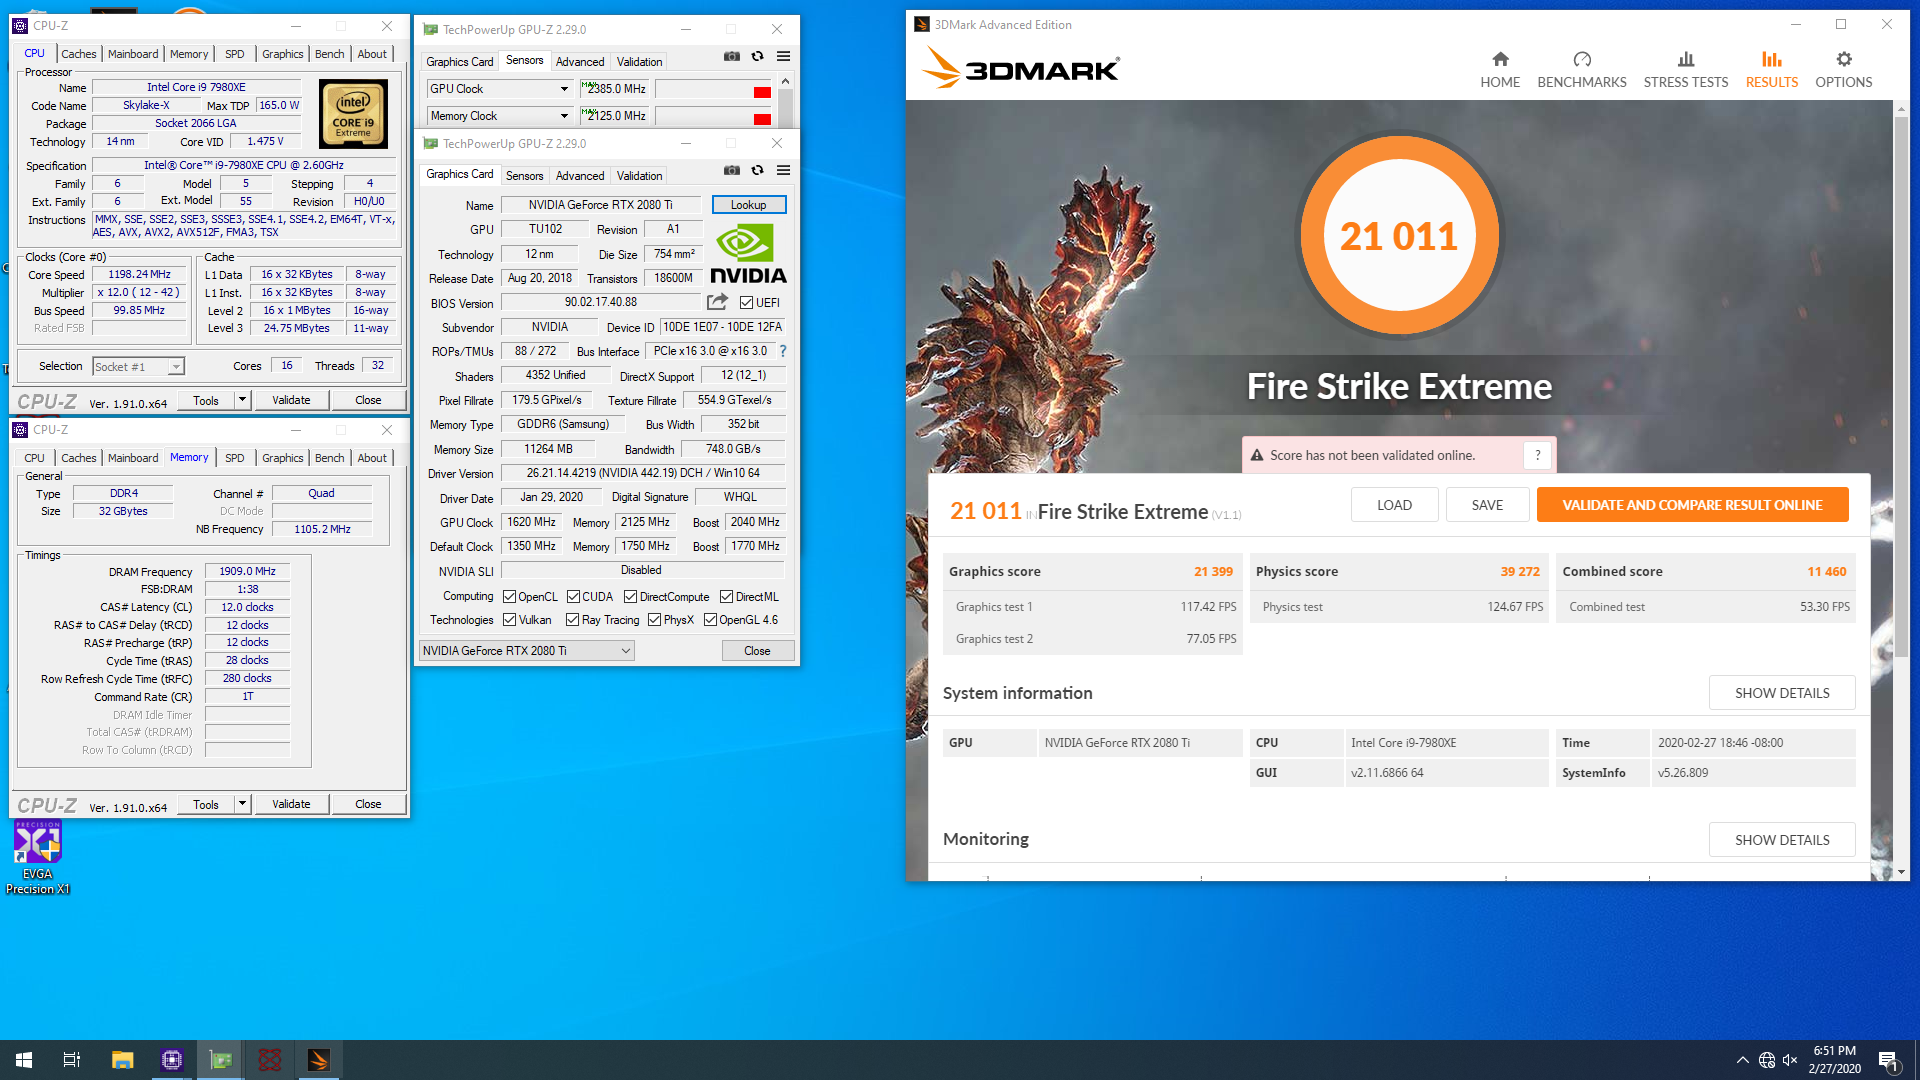
Task: Open EVGA Precision X1 desktop icon
Action: pyautogui.click(x=38, y=858)
